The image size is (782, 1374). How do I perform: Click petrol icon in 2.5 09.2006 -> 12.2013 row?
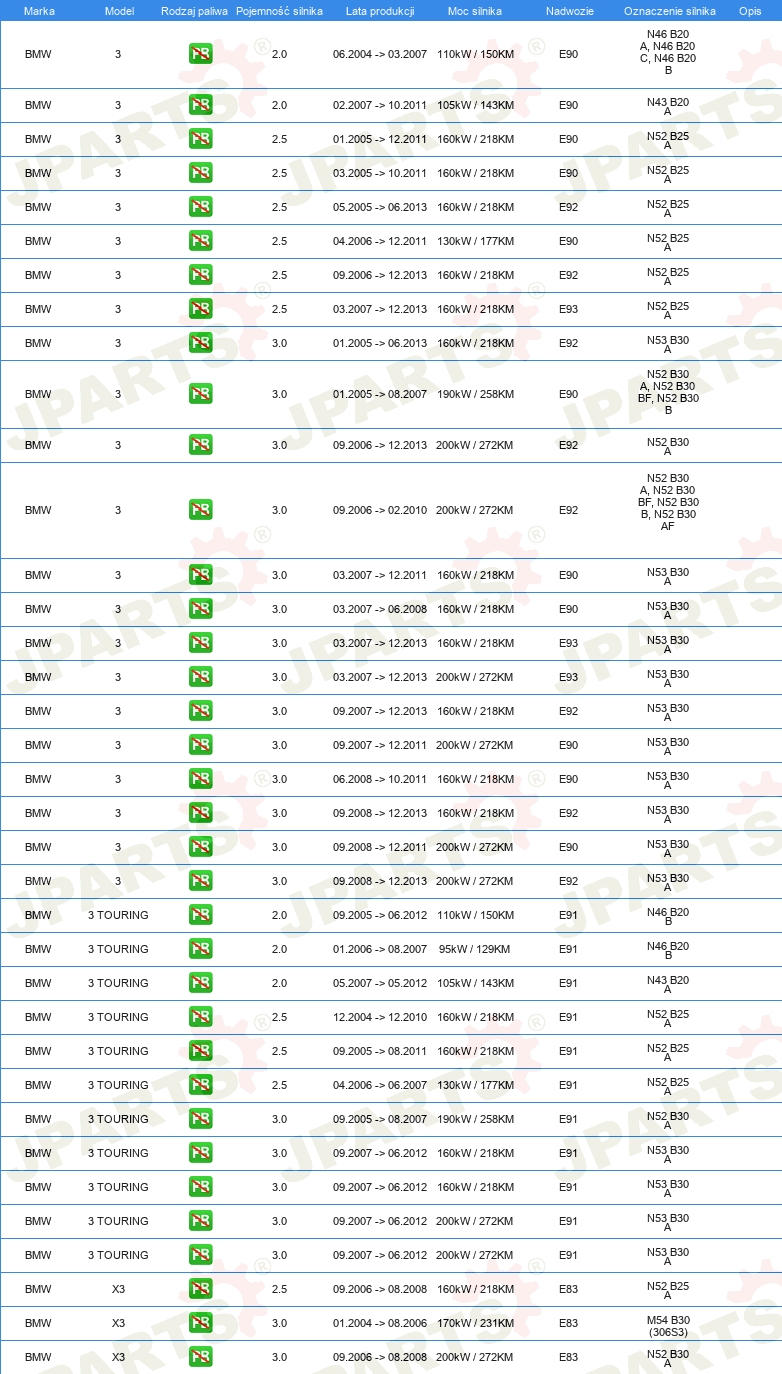(x=200, y=275)
